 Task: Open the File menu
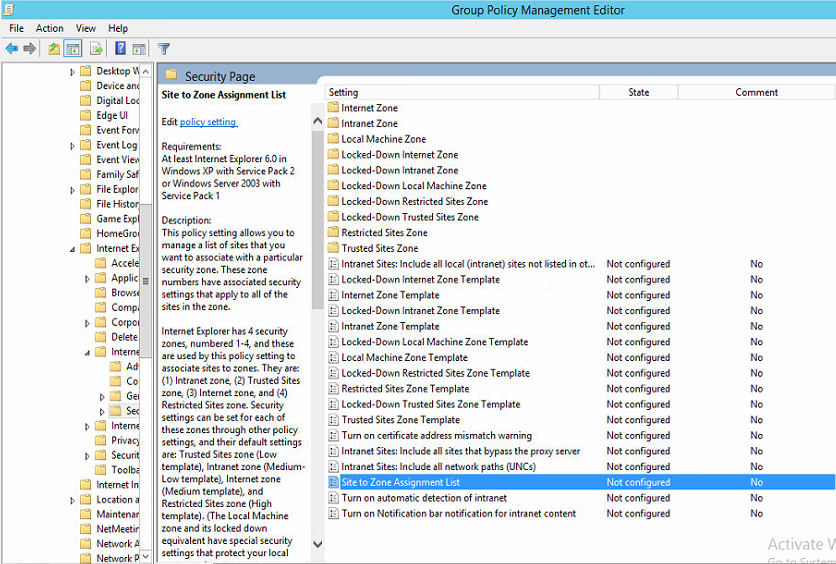(17, 28)
